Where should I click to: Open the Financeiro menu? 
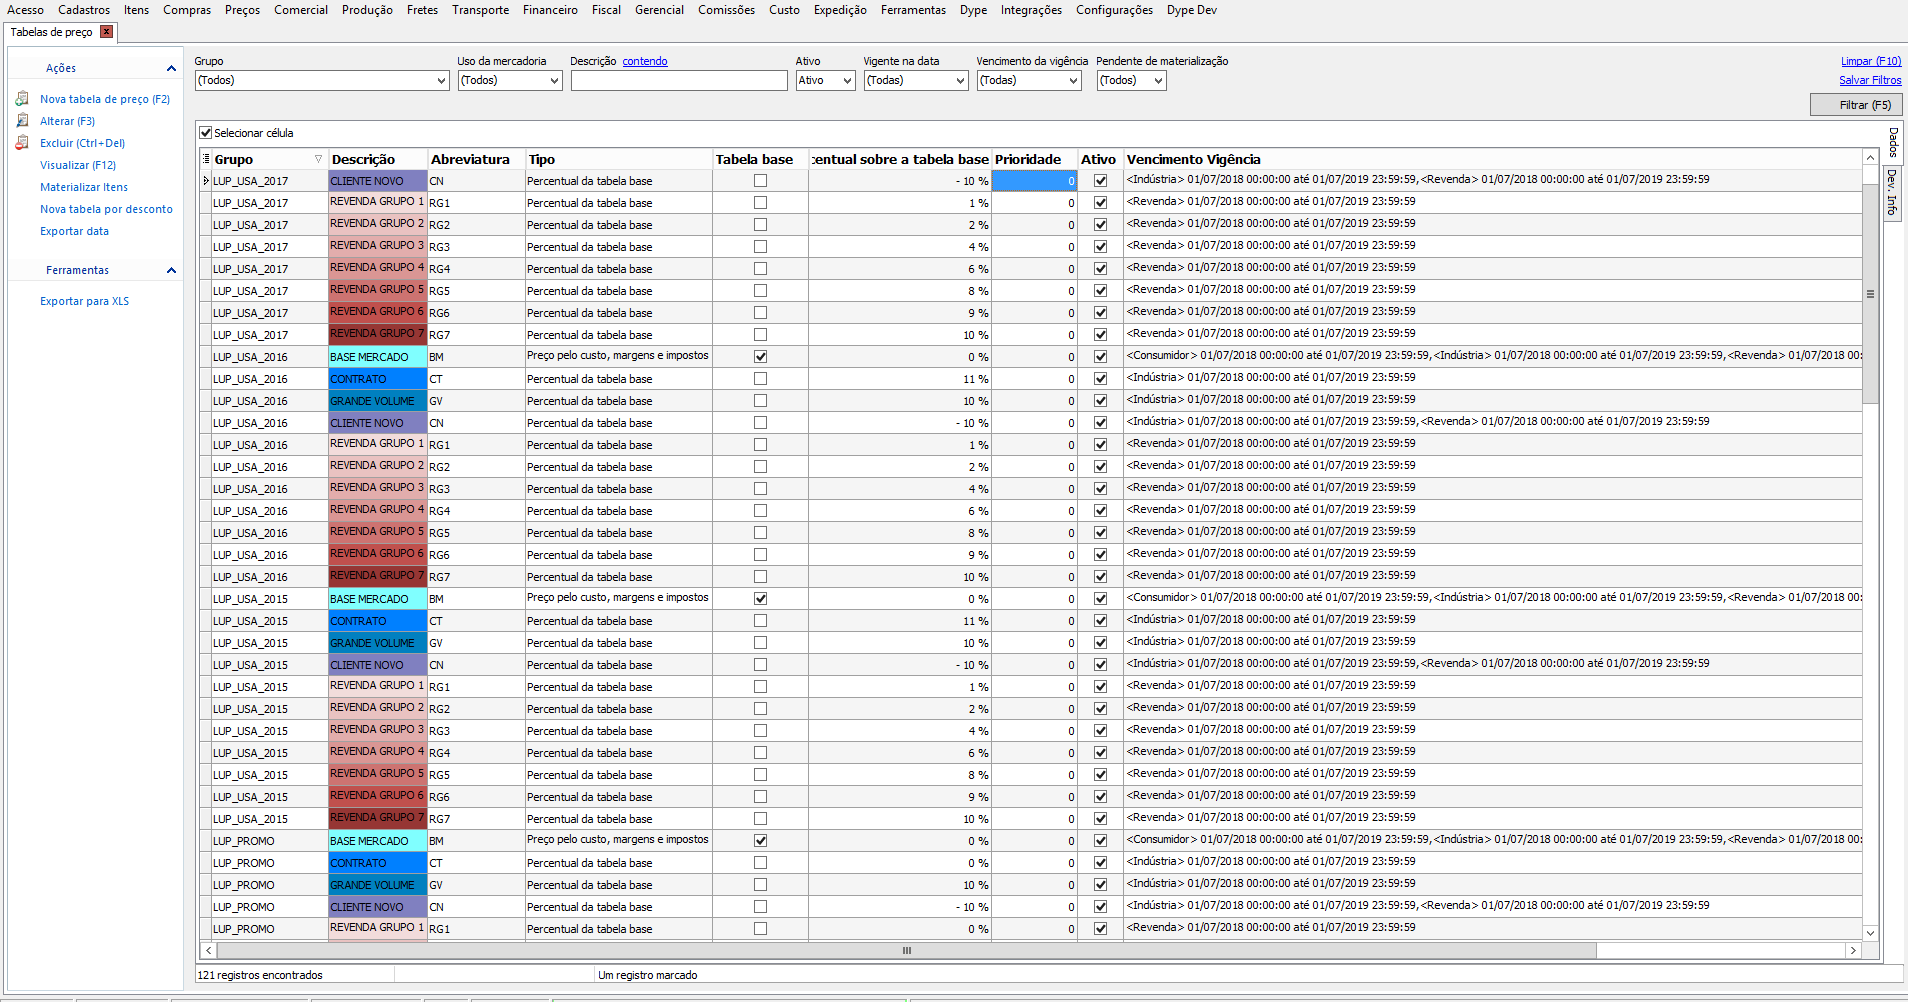click(550, 10)
